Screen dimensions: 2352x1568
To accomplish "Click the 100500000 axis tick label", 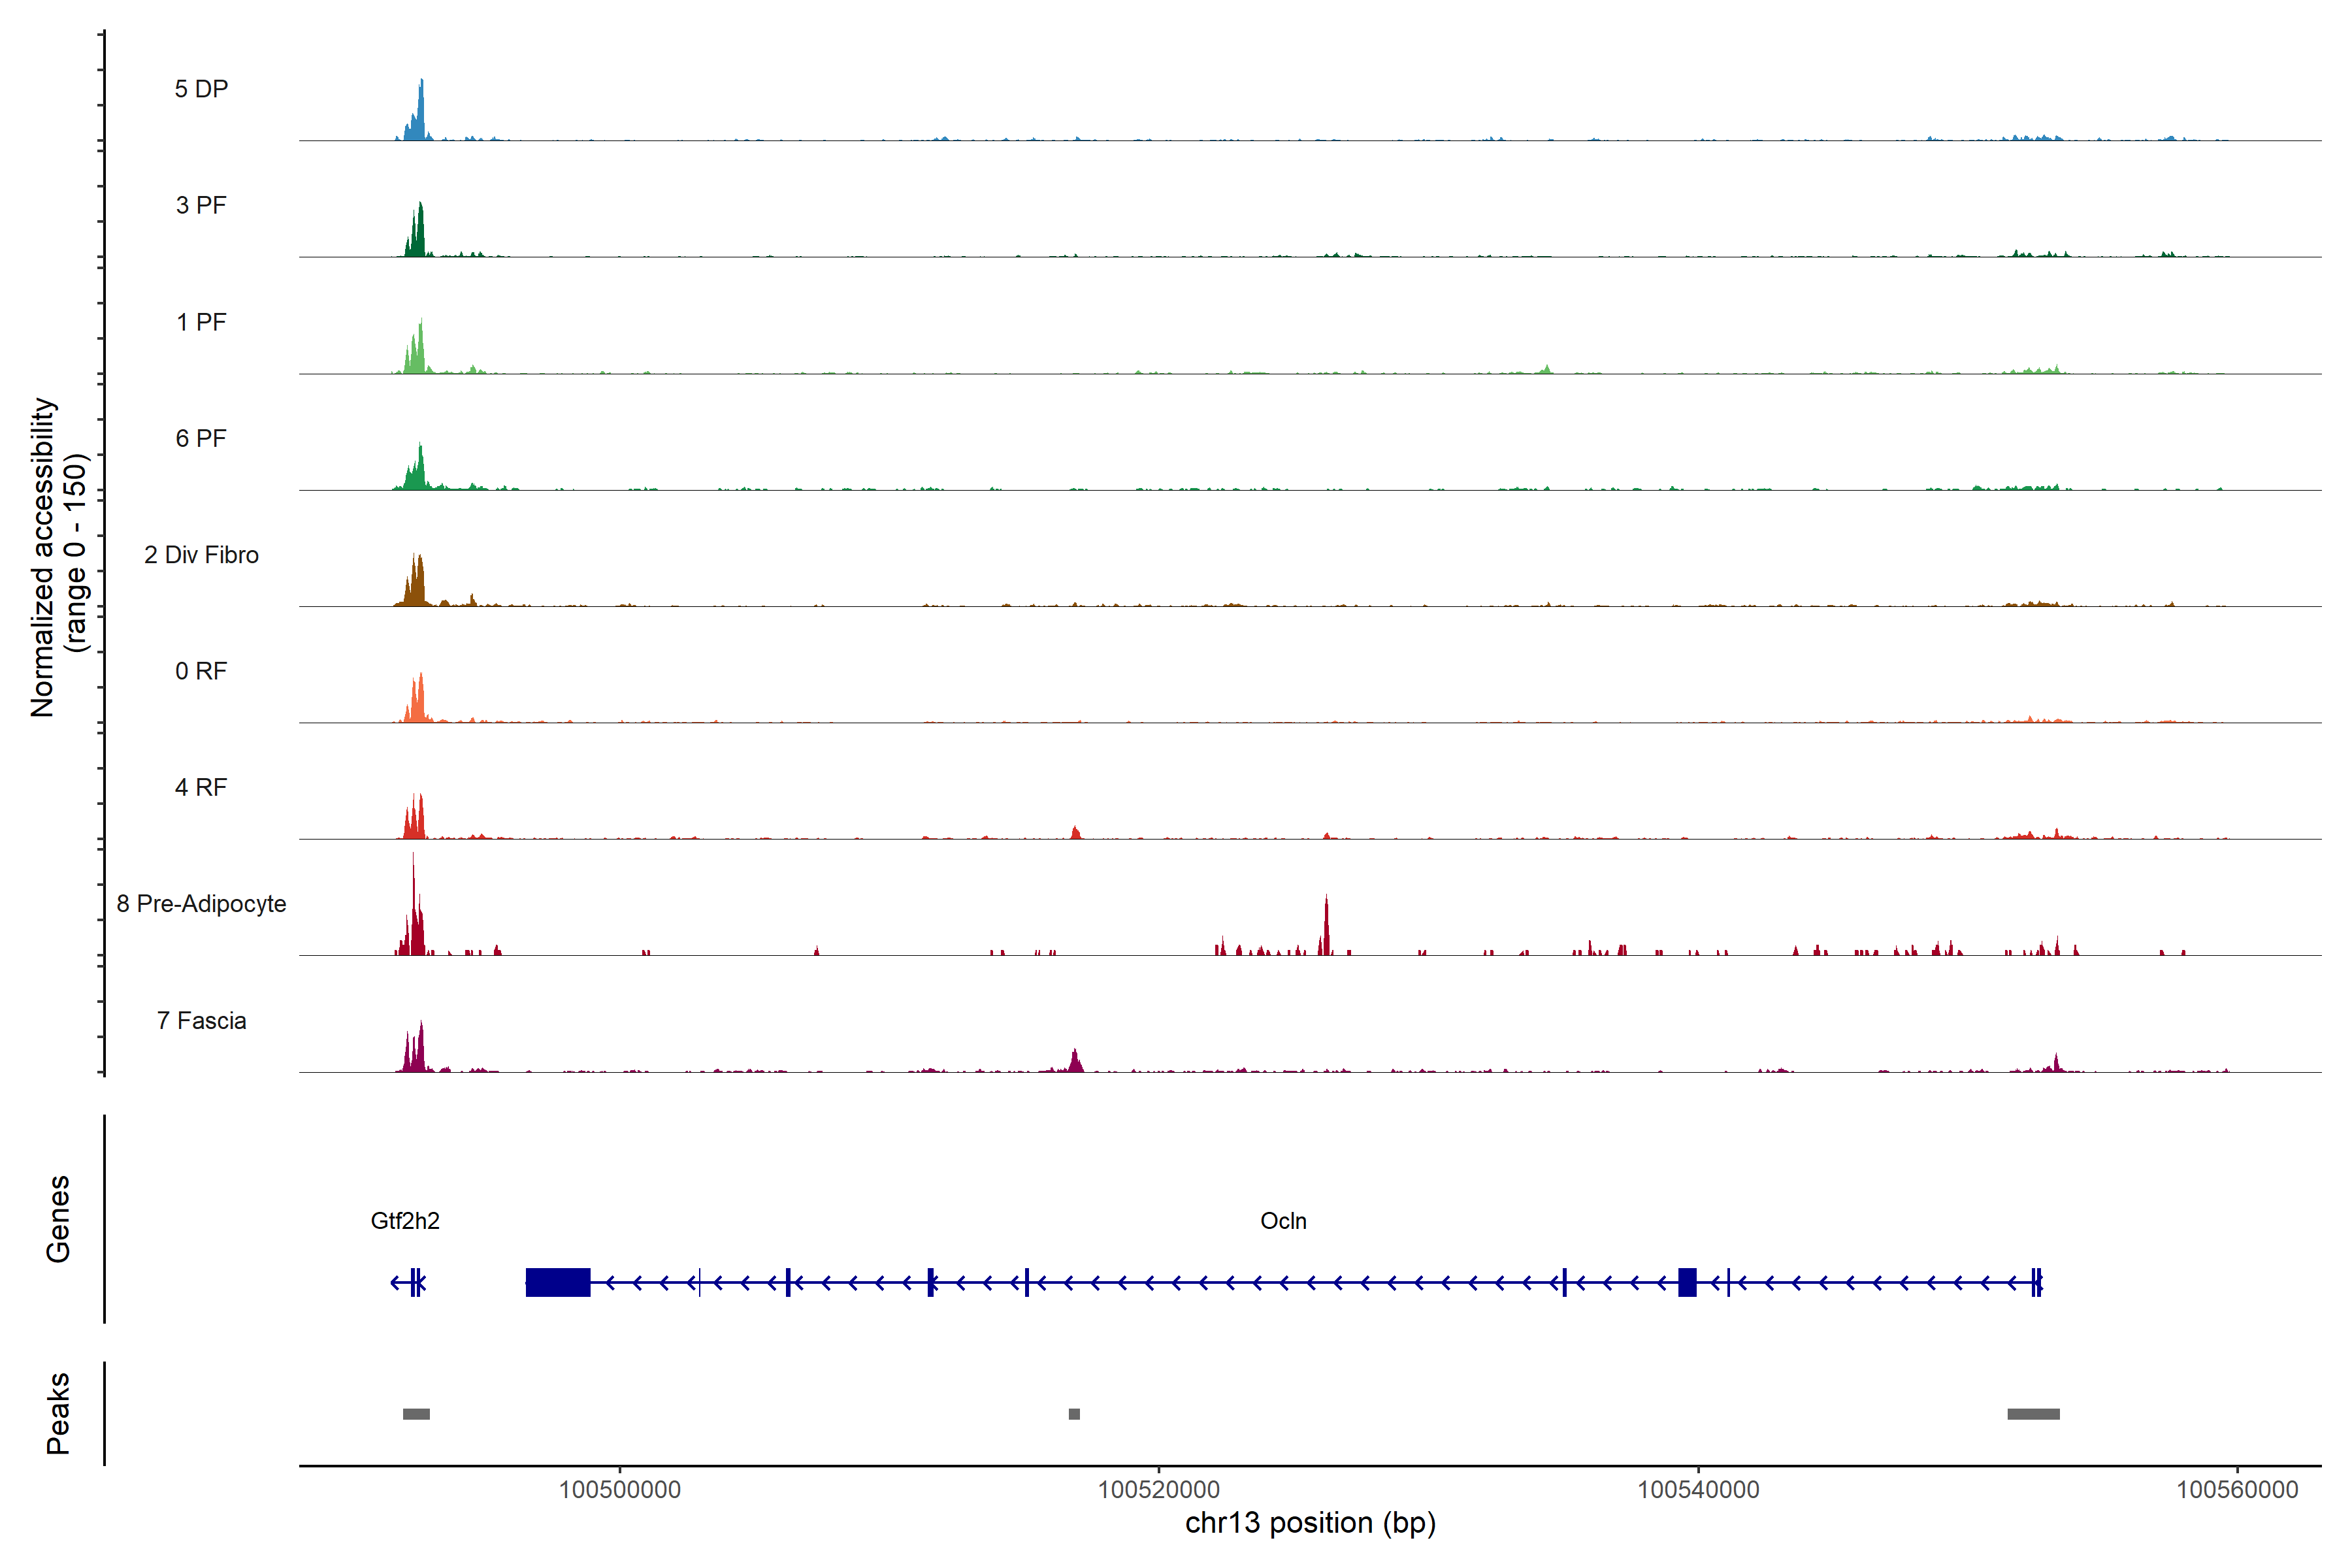I will point(619,1490).
